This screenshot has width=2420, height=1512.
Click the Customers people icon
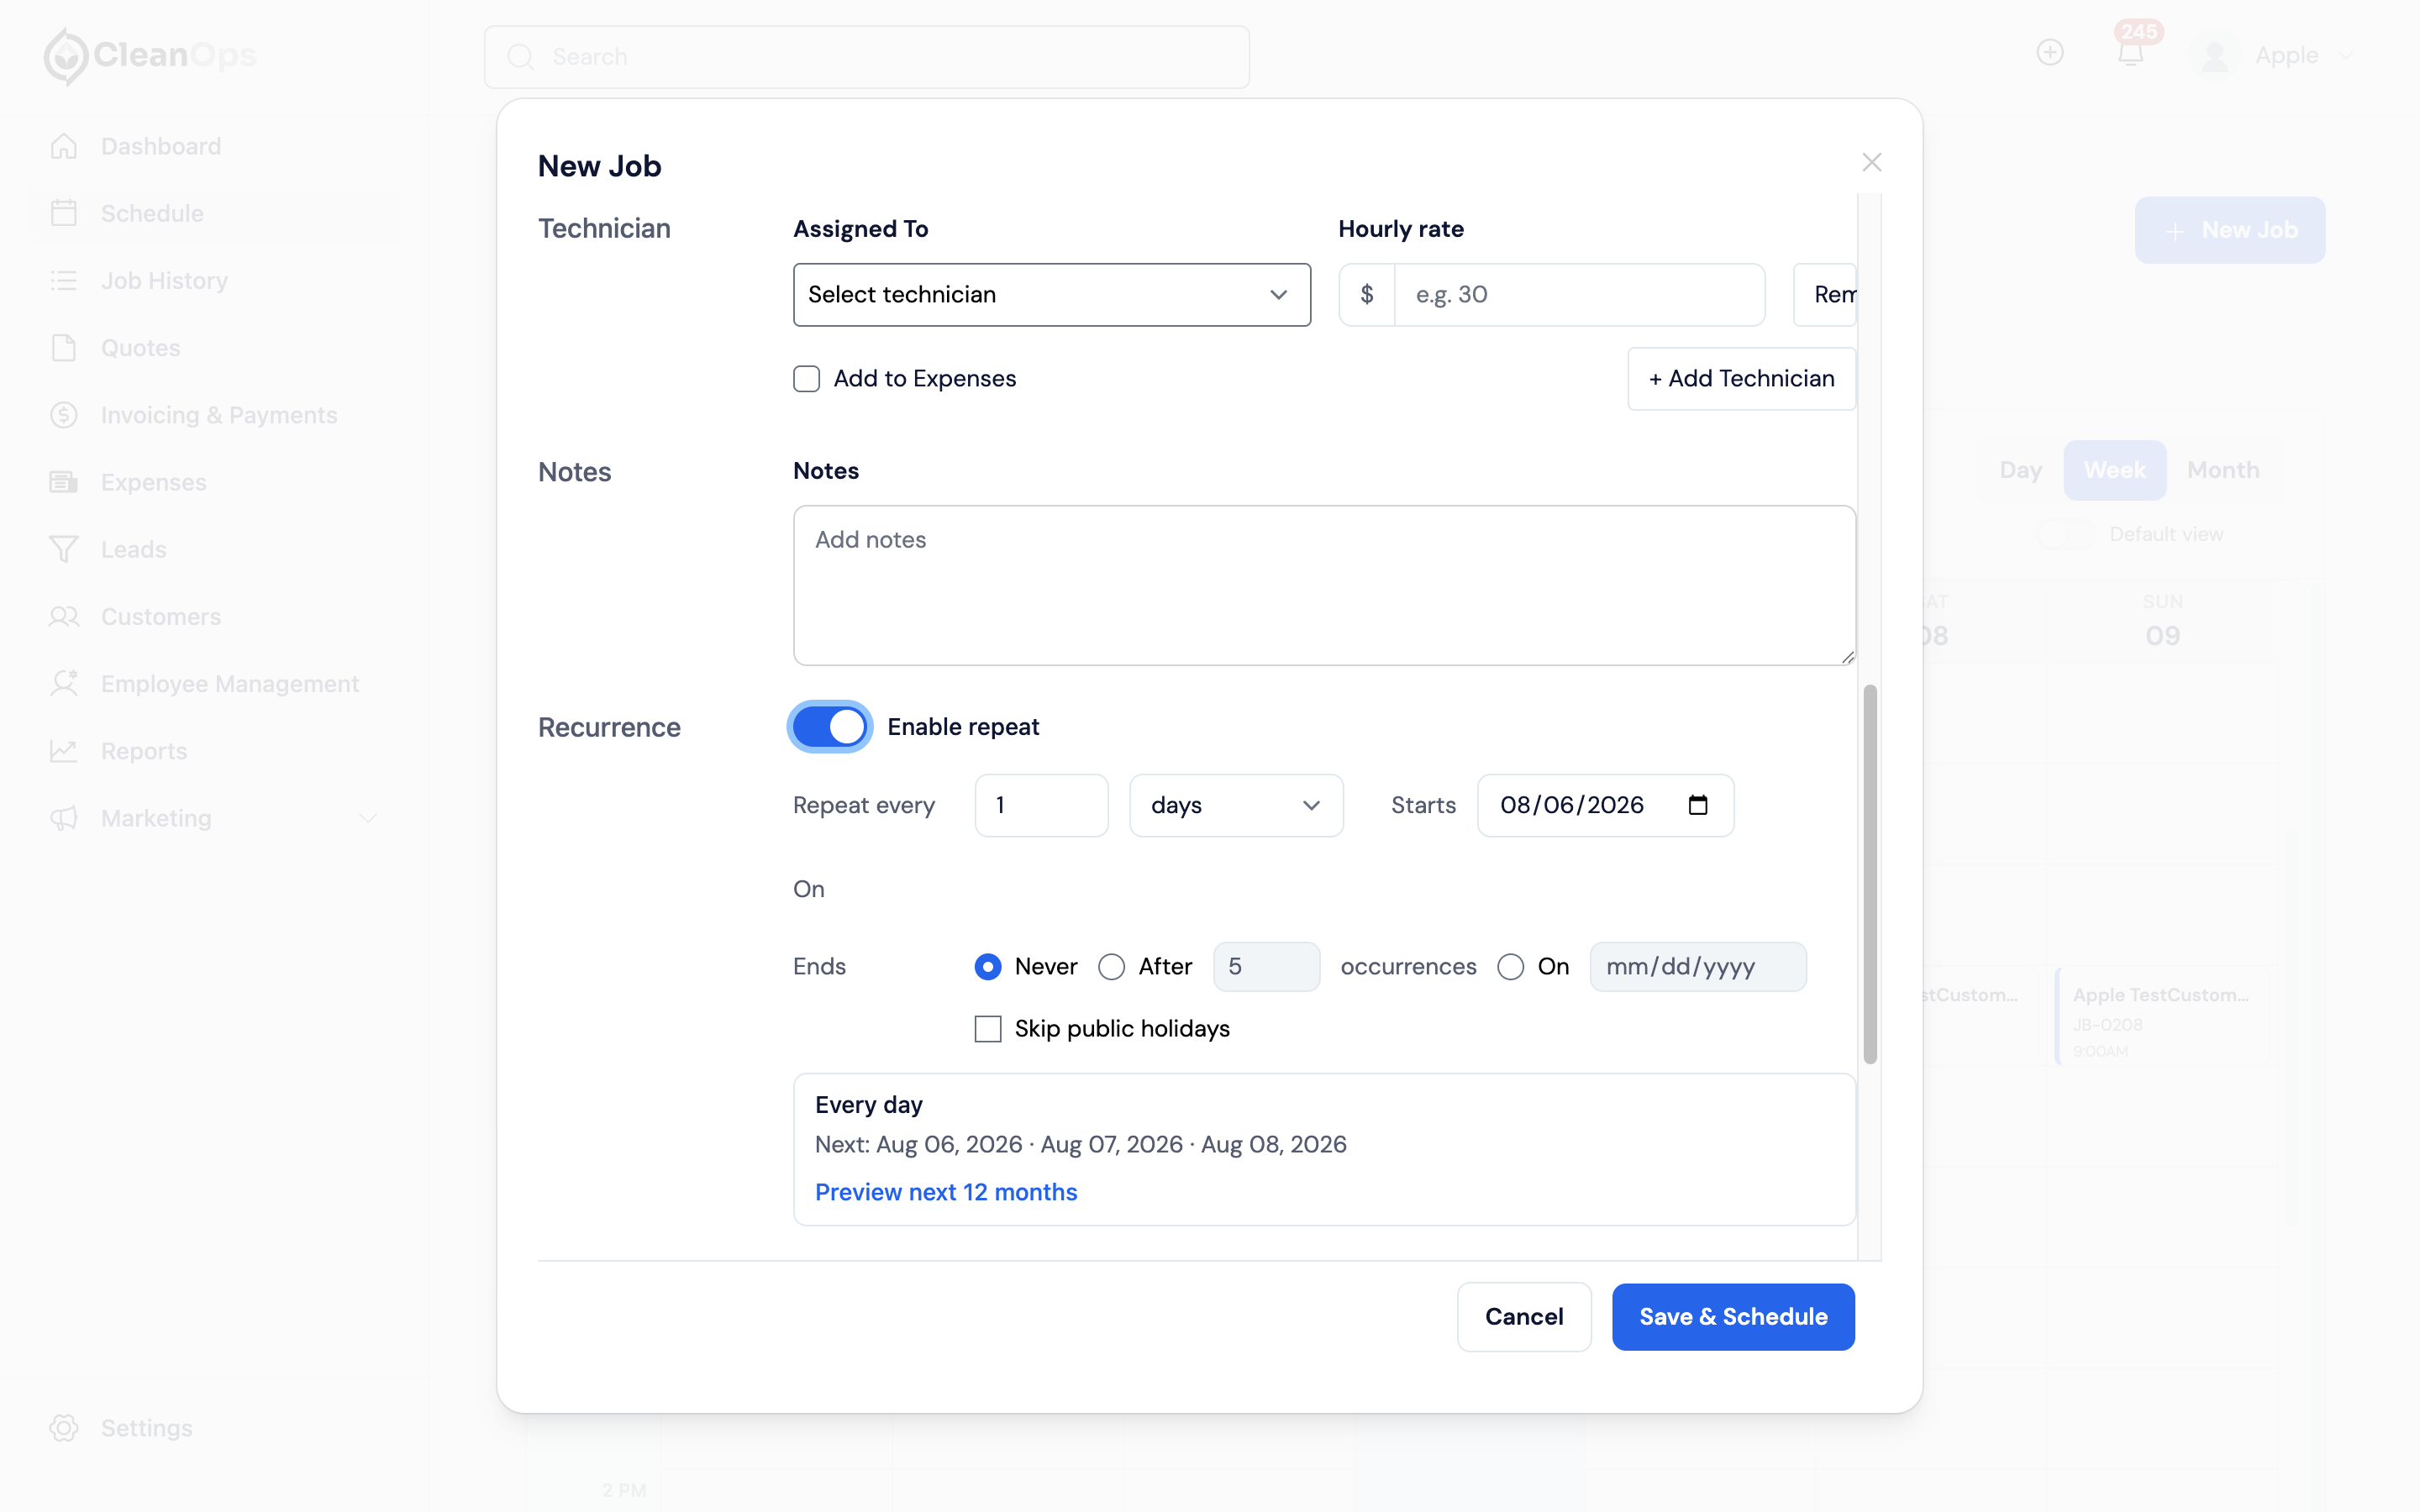tap(64, 616)
